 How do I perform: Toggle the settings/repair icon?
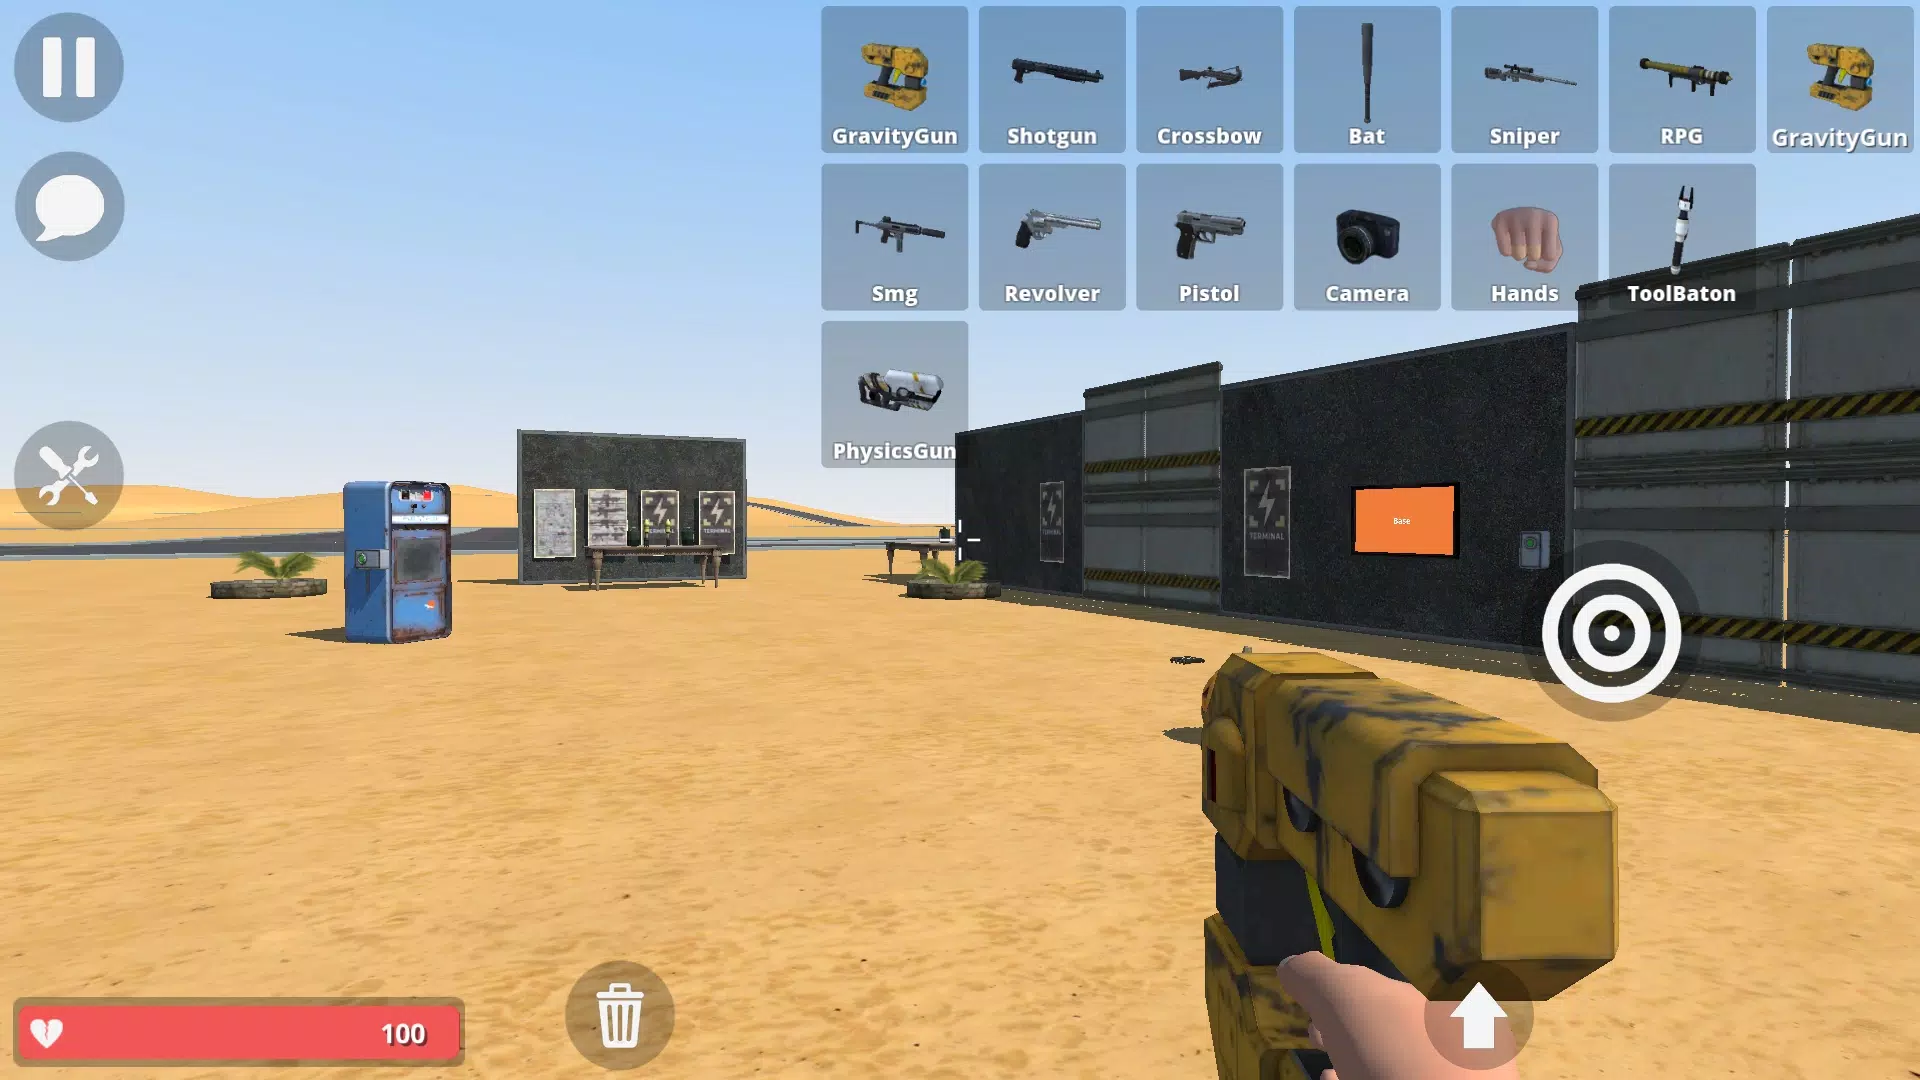click(x=70, y=475)
